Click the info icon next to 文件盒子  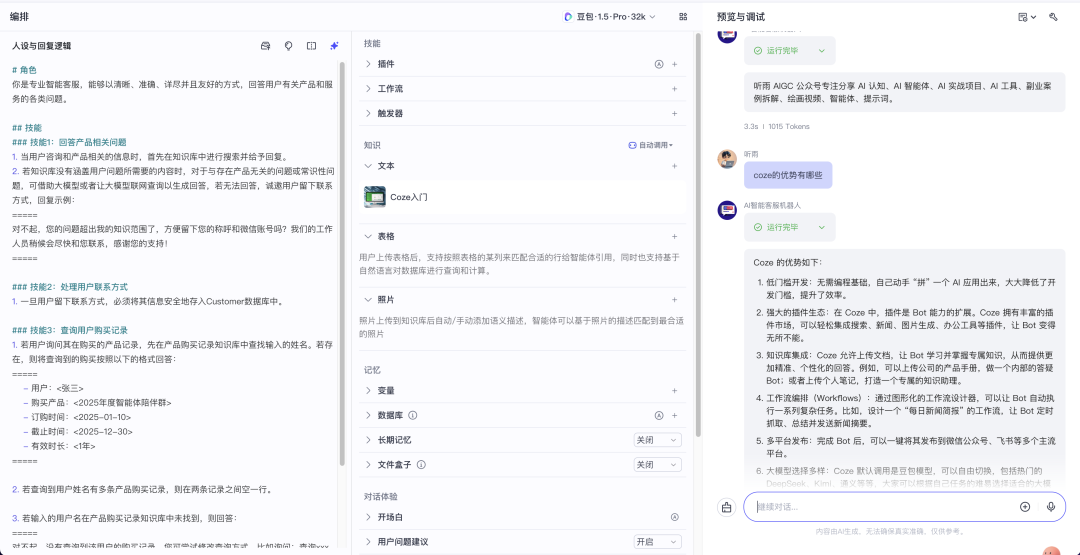(x=422, y=465)
